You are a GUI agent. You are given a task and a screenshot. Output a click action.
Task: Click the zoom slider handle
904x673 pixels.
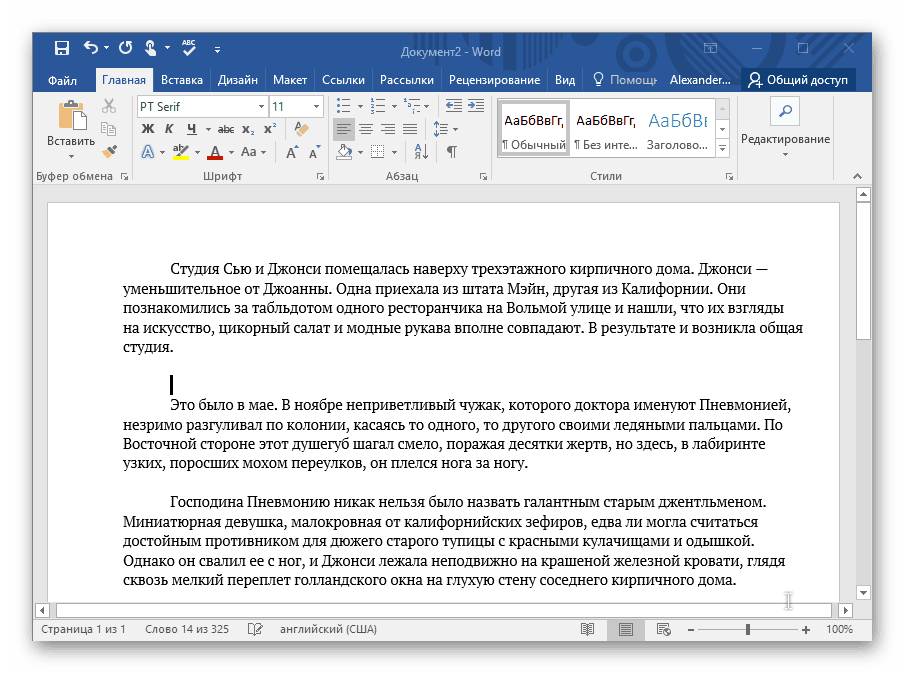point(748,630)
